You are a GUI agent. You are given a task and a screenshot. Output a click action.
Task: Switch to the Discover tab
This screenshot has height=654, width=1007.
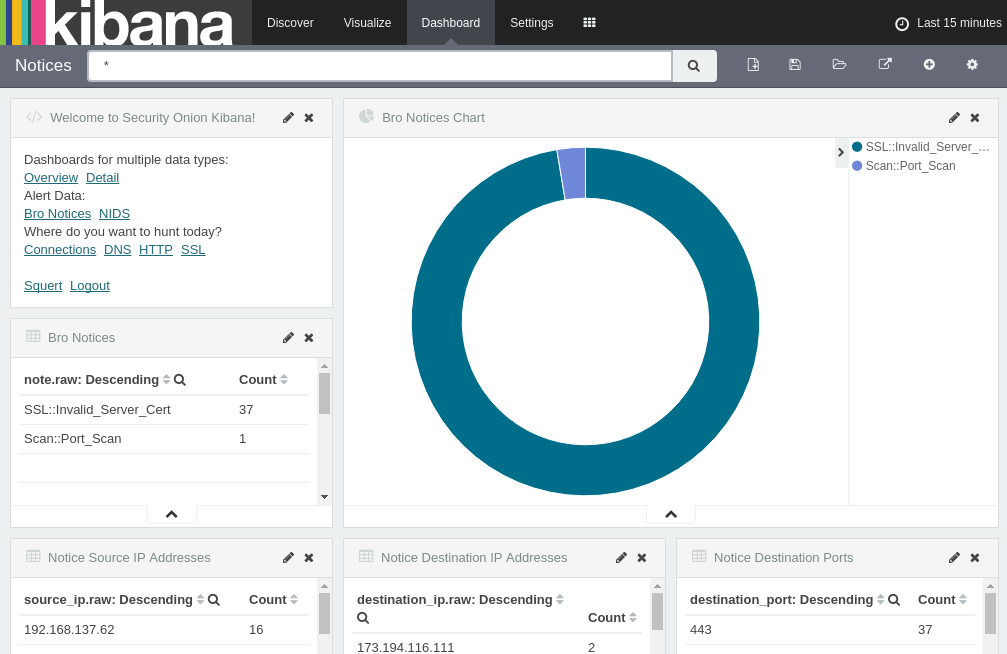pyautogui.click(x=290, y=22)
